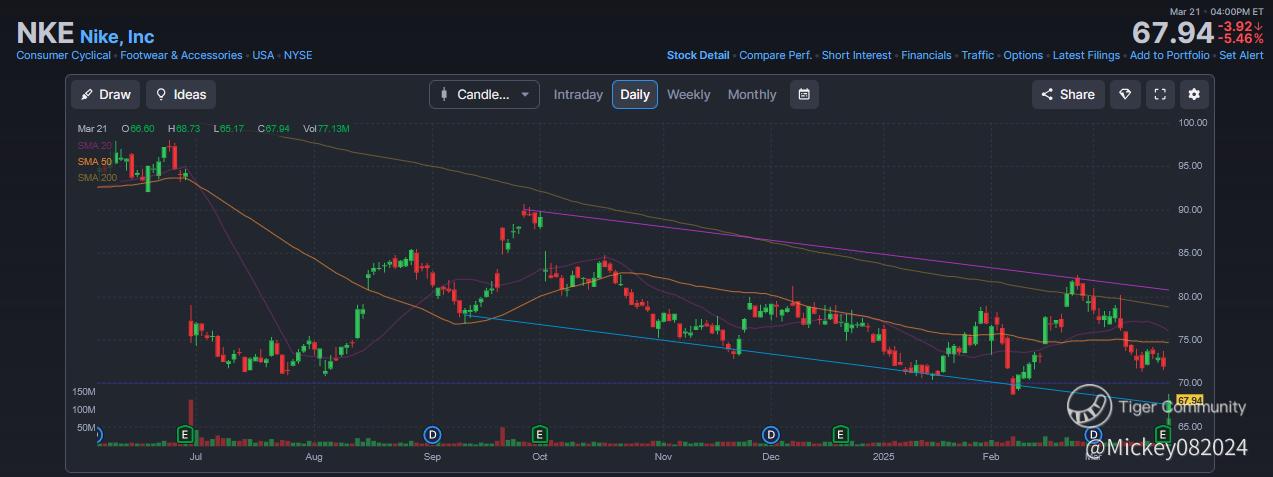This screenshot has height=477, width=1273.
Task: Click the earnings marker at far right
Action: click(1163, 434)
